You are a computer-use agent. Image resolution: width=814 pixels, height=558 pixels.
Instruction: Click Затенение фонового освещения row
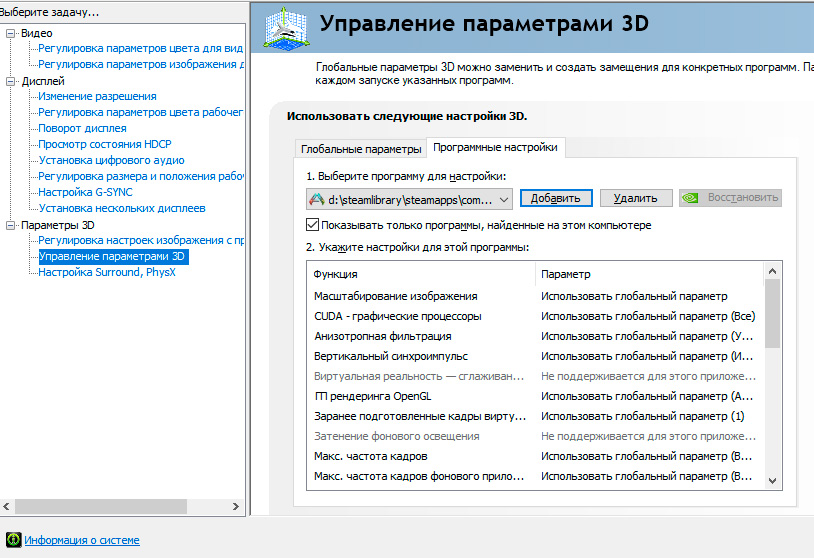(535, 437)
